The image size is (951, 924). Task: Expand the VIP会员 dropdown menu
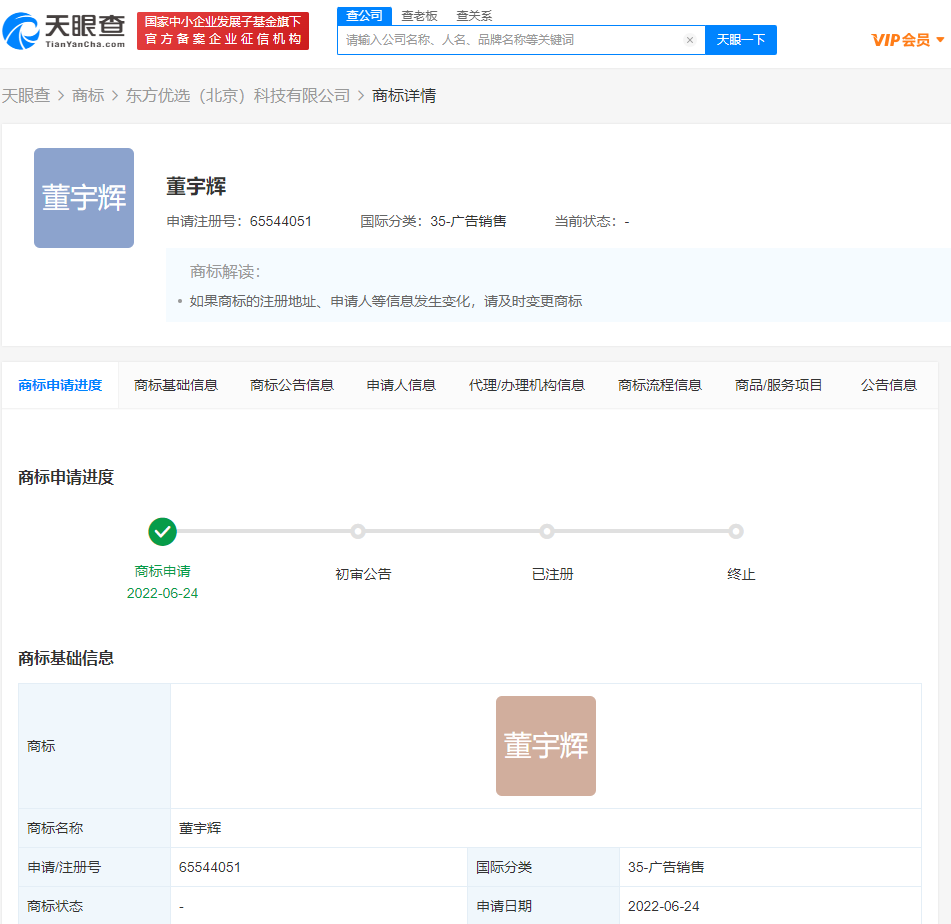click(907, 40)
